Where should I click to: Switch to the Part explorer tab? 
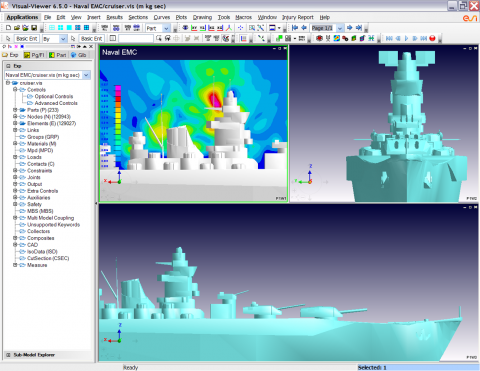pyautogui.click(x=58, y=55)
